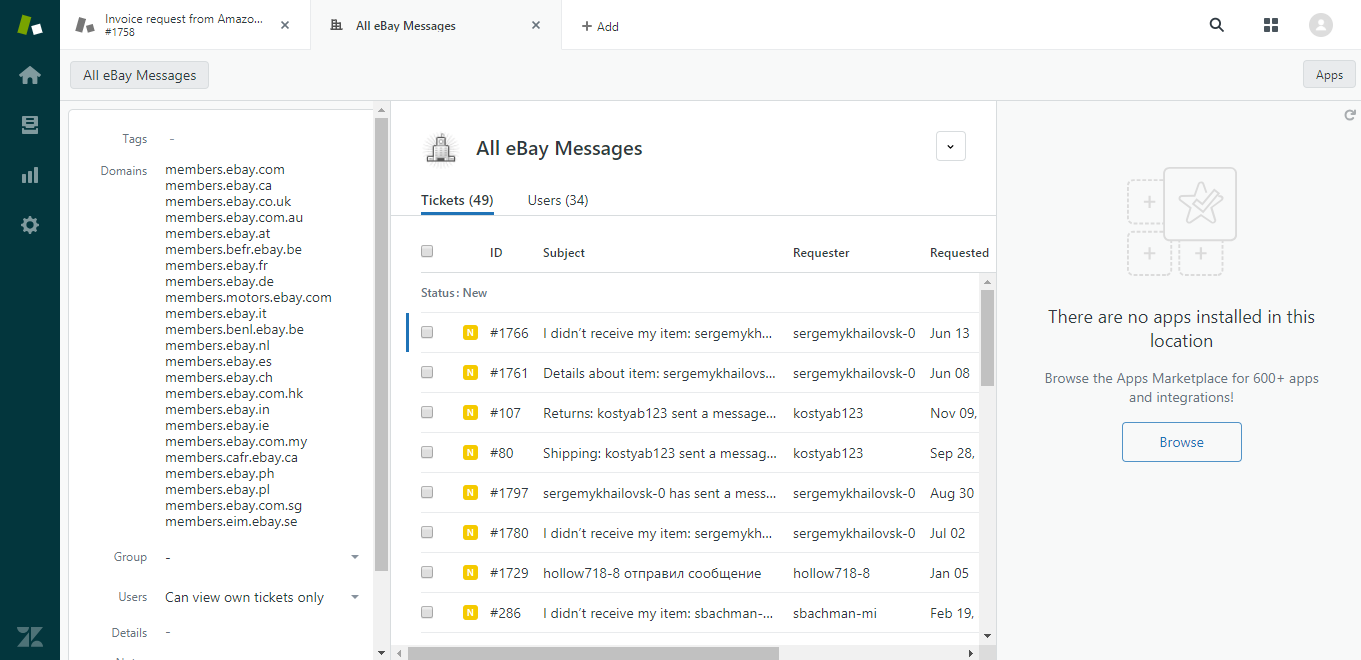Add a new tab

tap(600, 26)
